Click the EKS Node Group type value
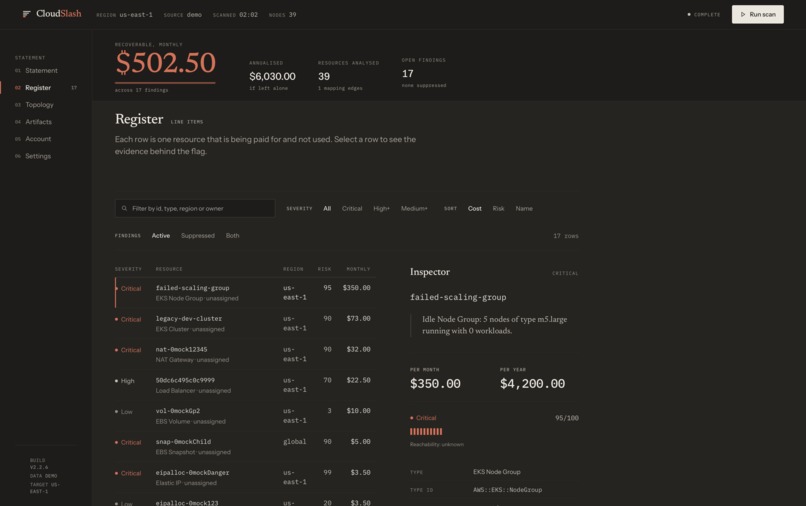 (x=497, y=472)
